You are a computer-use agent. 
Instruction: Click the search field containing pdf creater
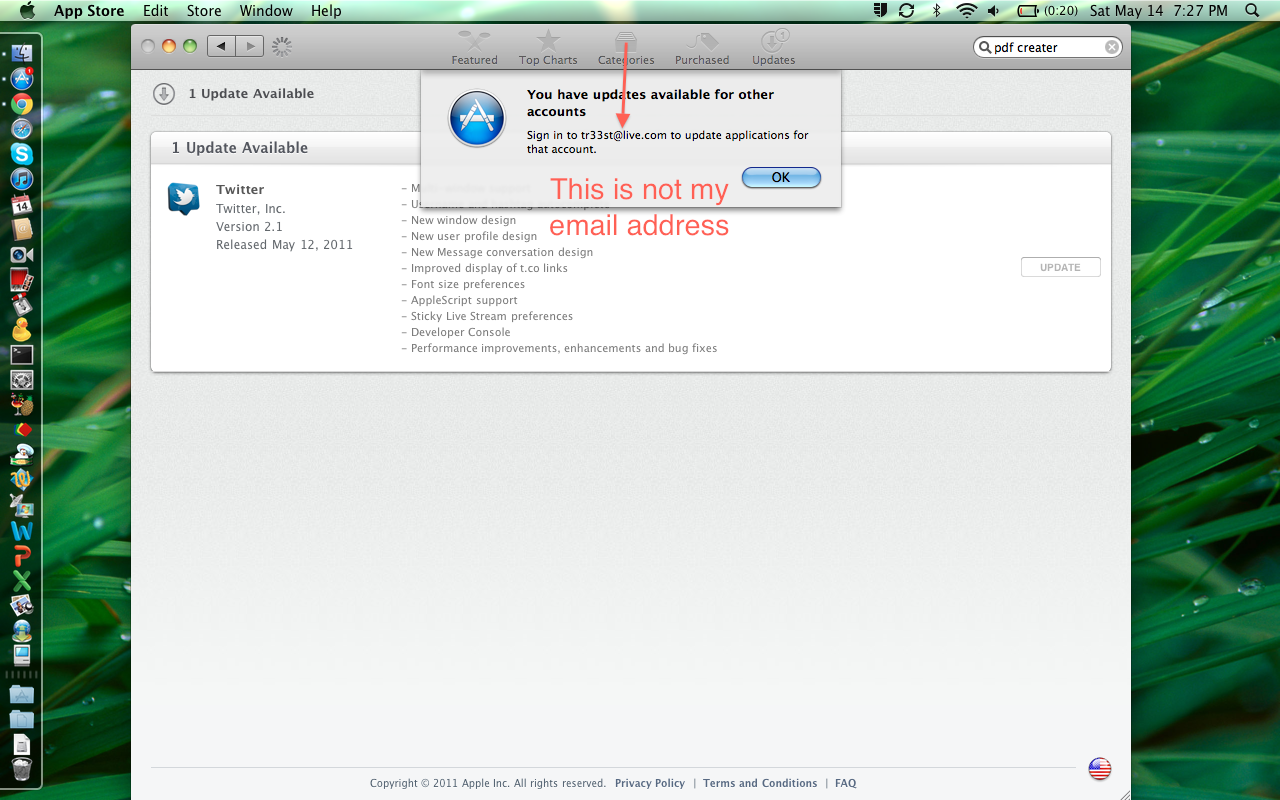click(x=1048, y=47)
